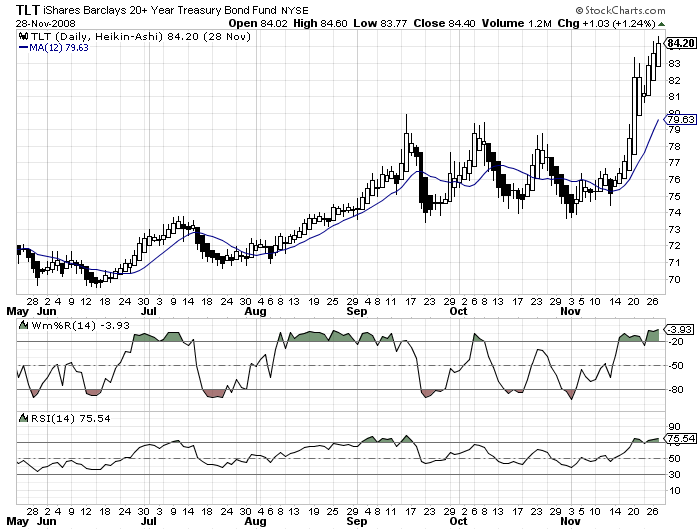This screenshot has height=530, width=700.
Task: Click the TLT ticker symbol in header
Action: pos(27,8)
